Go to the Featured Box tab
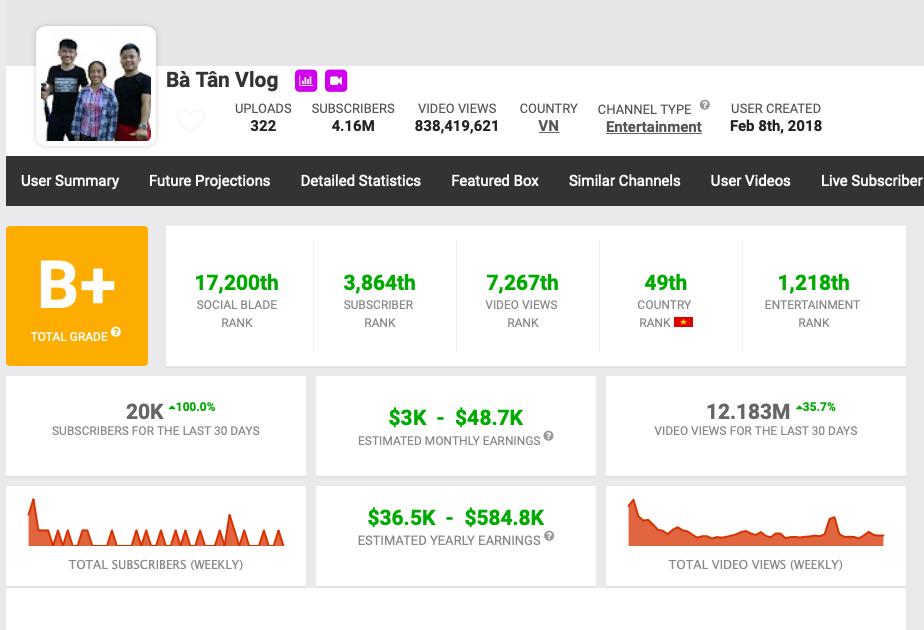924x630 pixels. pos(494,181)
